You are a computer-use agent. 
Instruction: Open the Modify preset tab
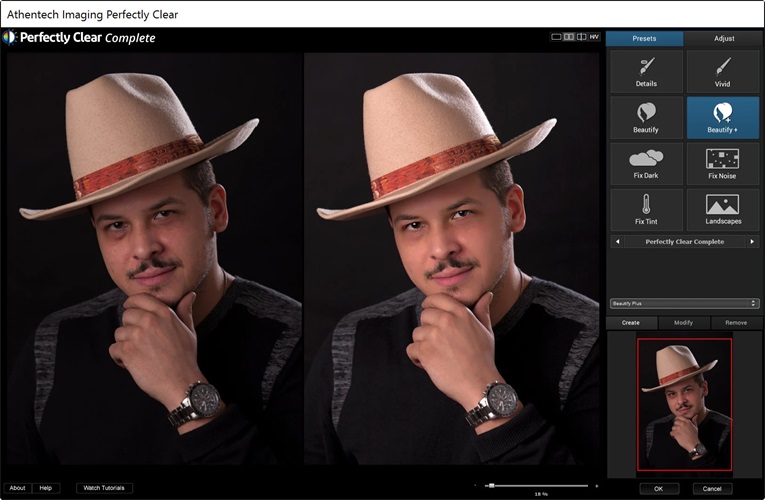pos(684,323)
